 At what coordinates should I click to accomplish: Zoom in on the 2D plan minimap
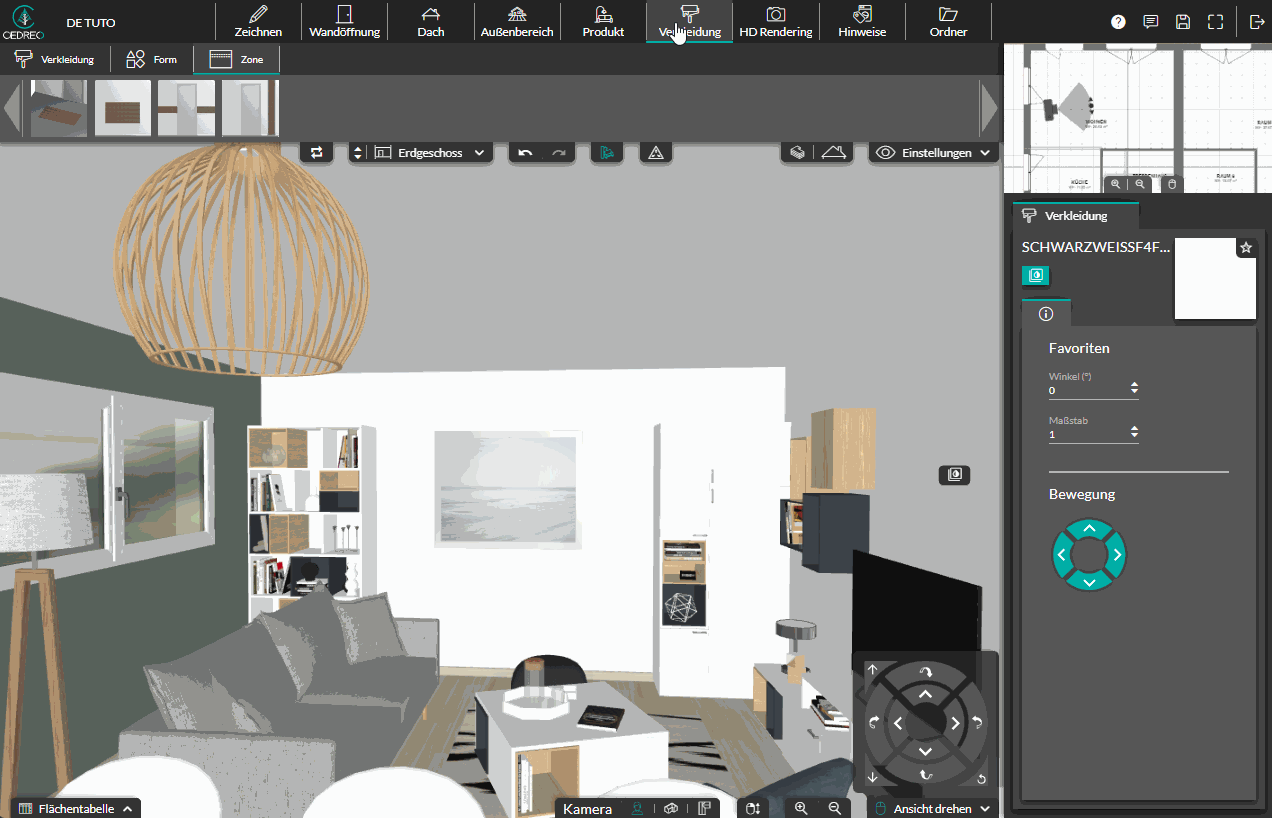(1115, 185)
